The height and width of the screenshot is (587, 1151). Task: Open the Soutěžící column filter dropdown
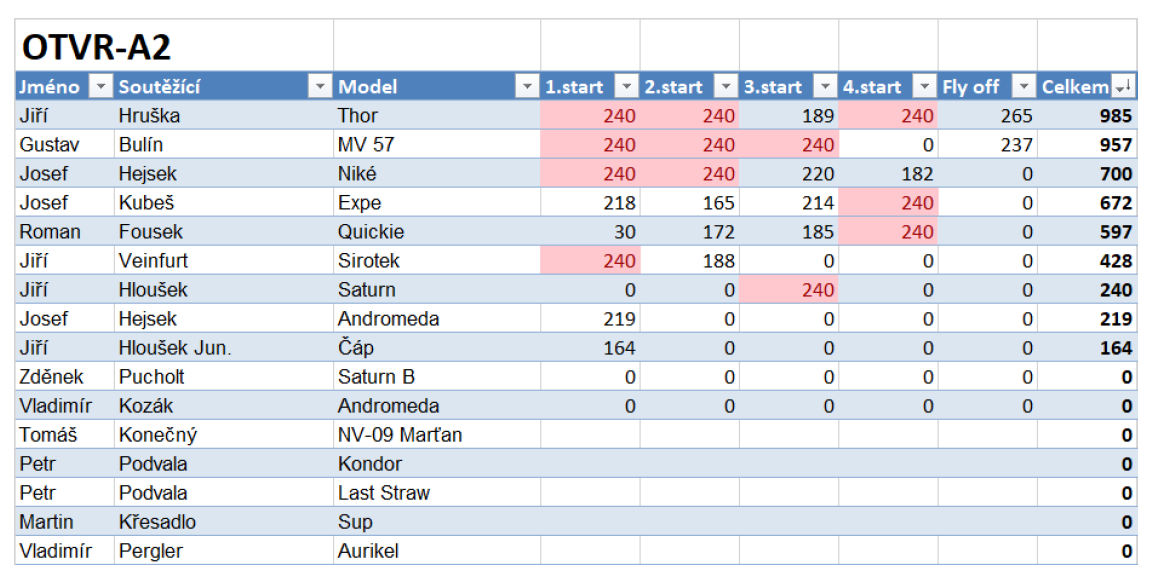pyautogui.click(x=319, y=87)
